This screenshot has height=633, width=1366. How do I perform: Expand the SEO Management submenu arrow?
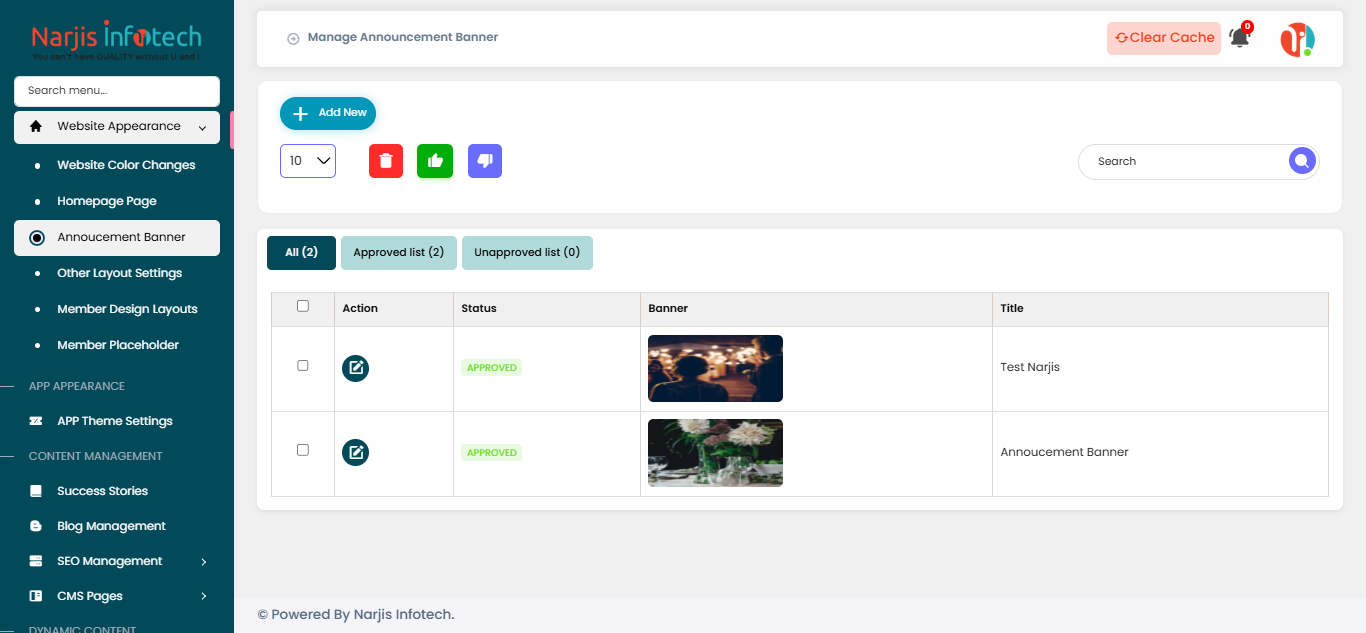pyautogui.click(x=204, y=562)
